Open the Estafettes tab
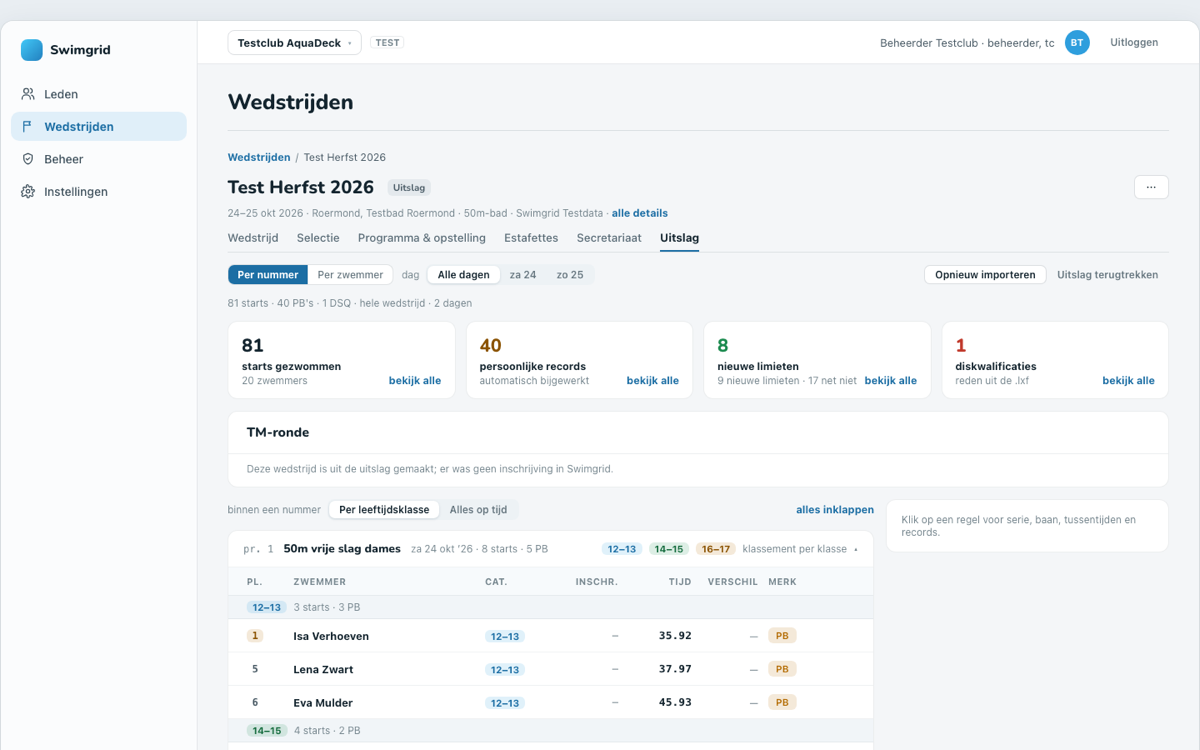Screen dimensions: 1200x750 (531, 238)
